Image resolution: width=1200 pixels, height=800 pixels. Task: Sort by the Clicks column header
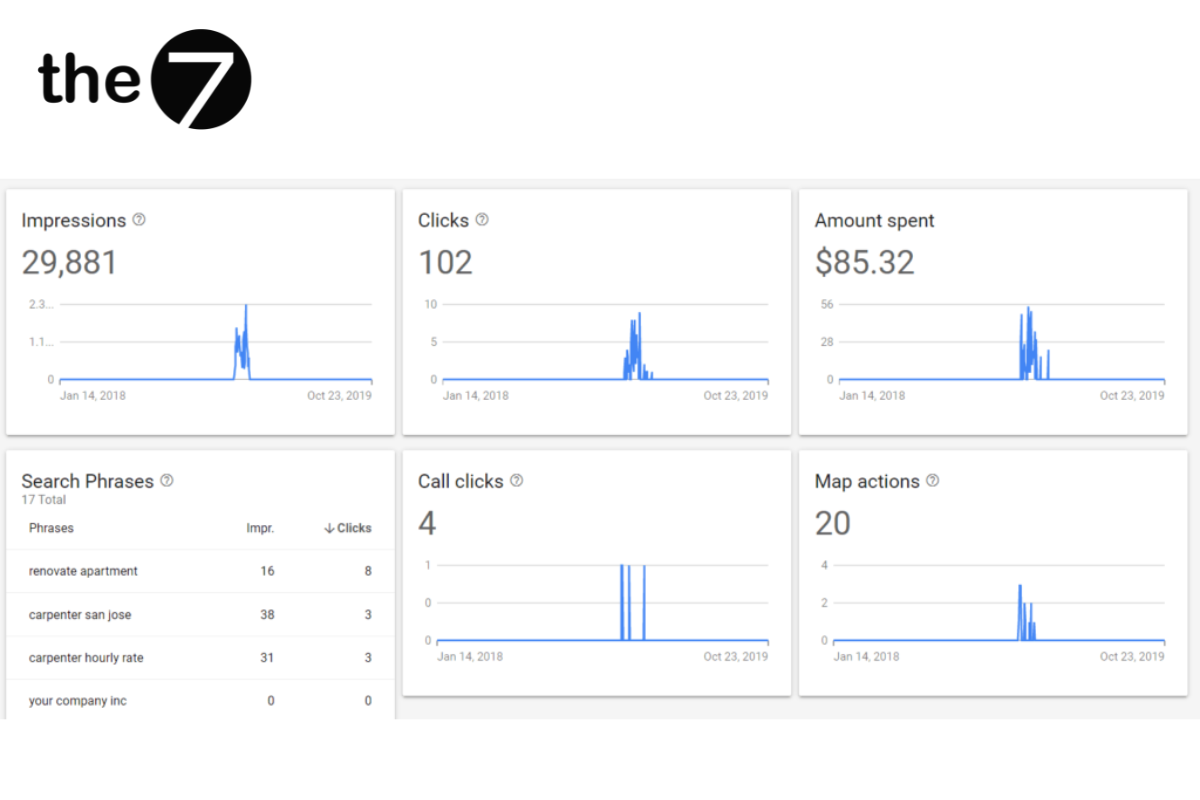pyautogui.click(x=348, y=528)
